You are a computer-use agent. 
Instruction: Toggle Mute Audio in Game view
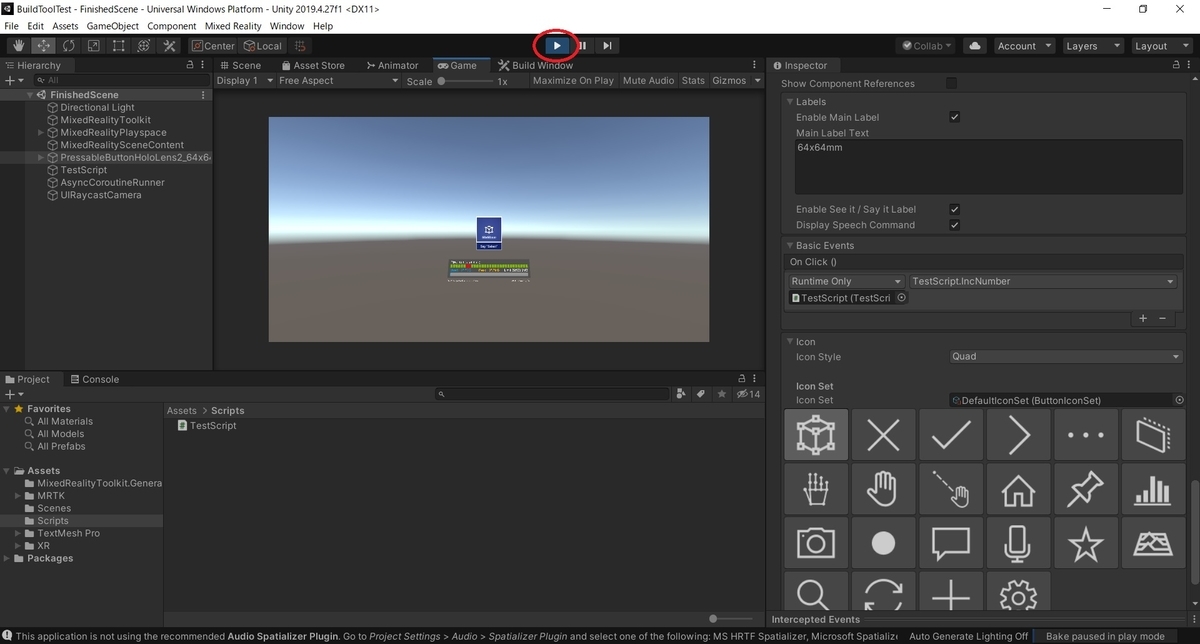(648, 80)
